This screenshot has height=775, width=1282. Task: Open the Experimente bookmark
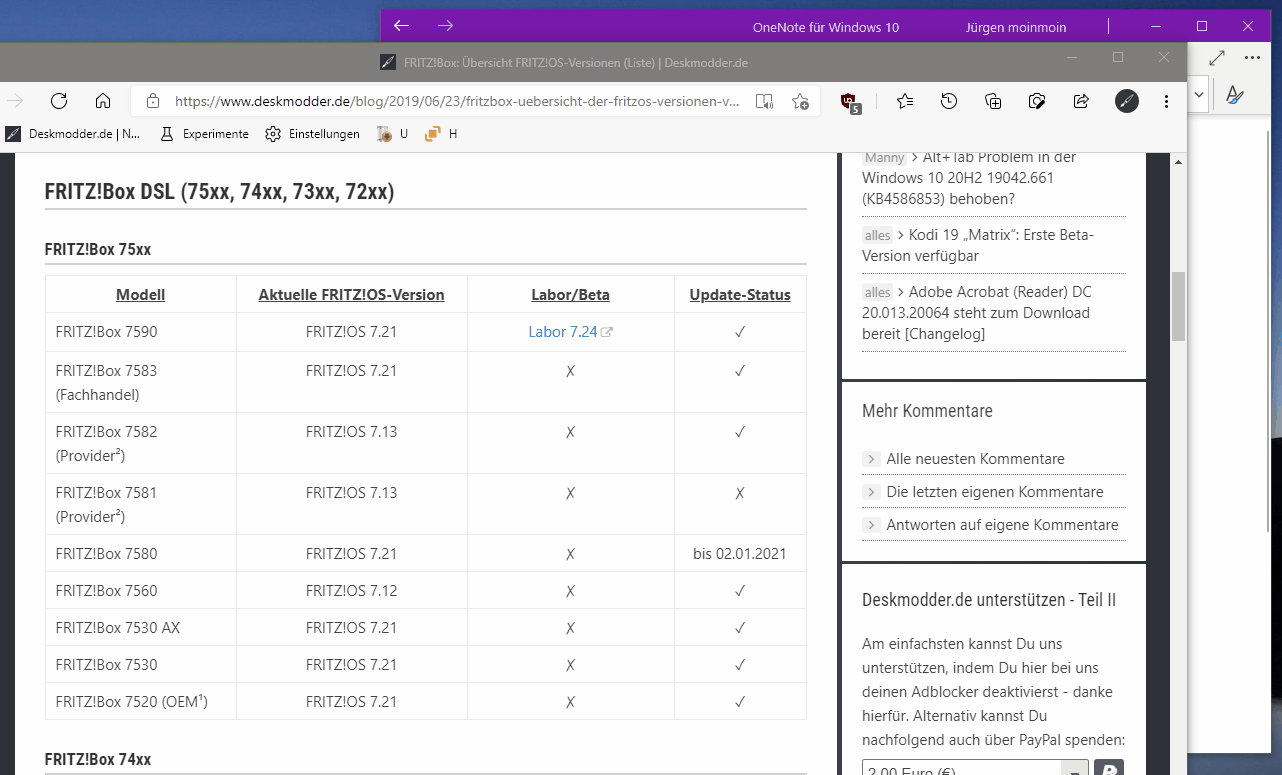click(204, 134)
